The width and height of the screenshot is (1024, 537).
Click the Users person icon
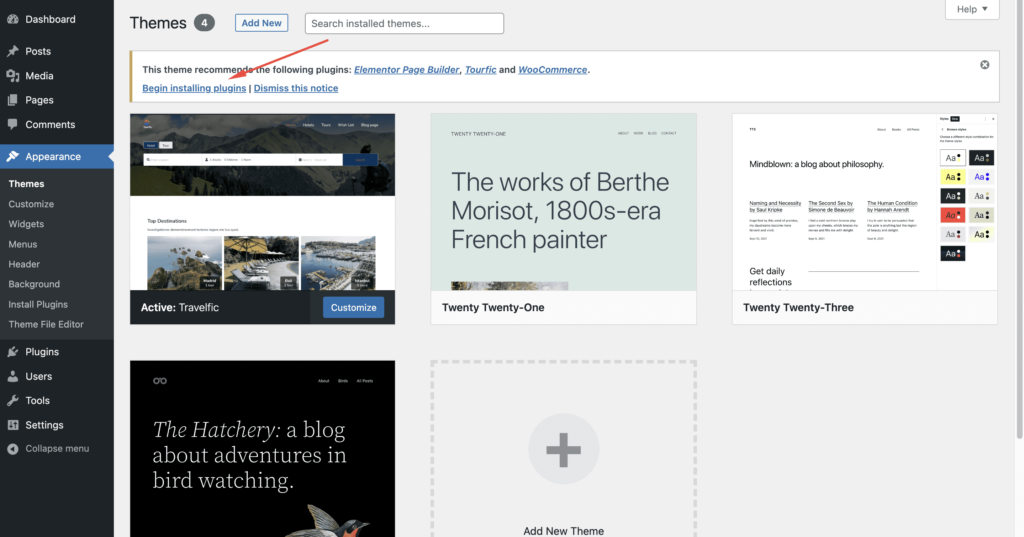[x=12, y=376]
